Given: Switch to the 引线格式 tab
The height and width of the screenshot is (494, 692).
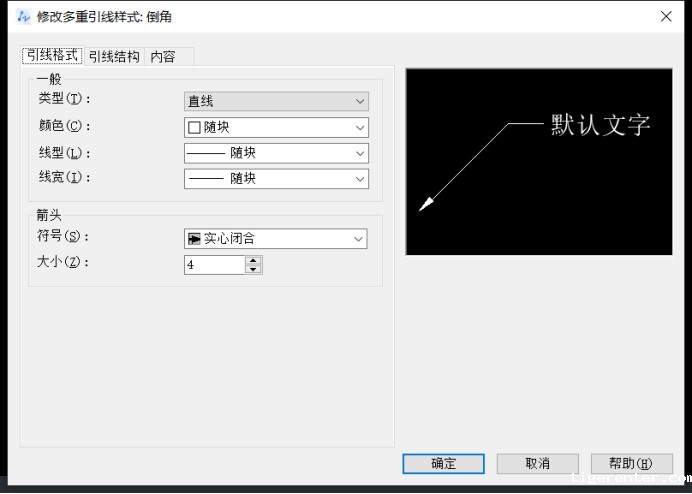Looking at the screenshot, I should tap(51, 56).
